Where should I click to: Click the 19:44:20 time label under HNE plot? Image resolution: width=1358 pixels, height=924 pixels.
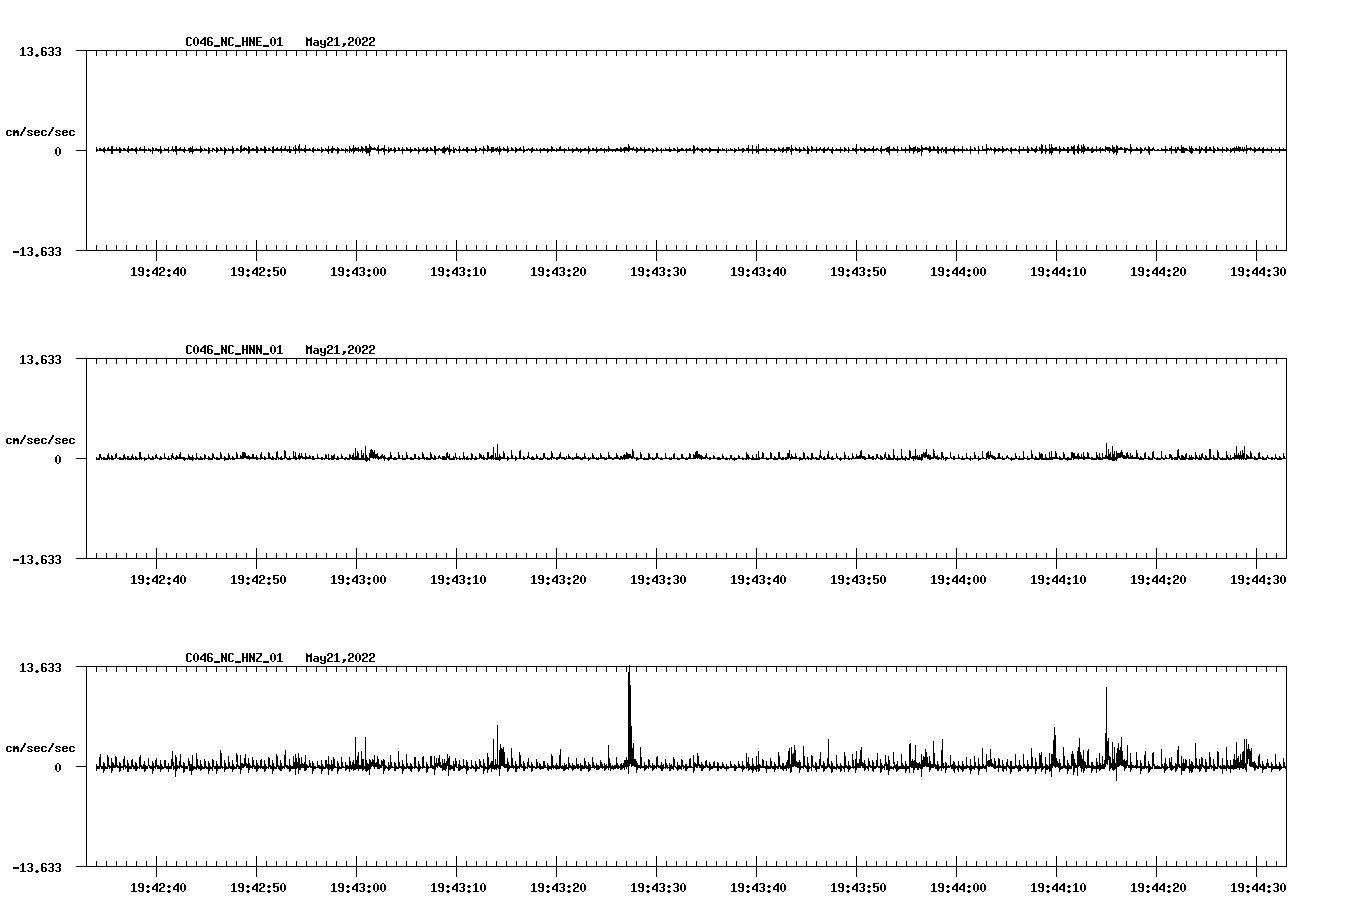[x=1158, y=272]
